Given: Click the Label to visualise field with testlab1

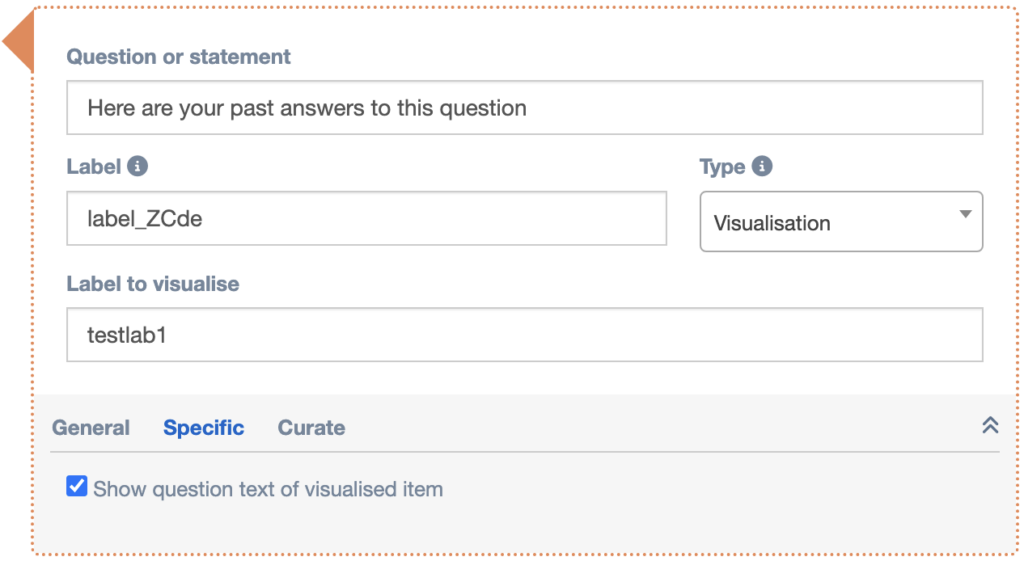Looking at the screenshot, I should point(524,335).
